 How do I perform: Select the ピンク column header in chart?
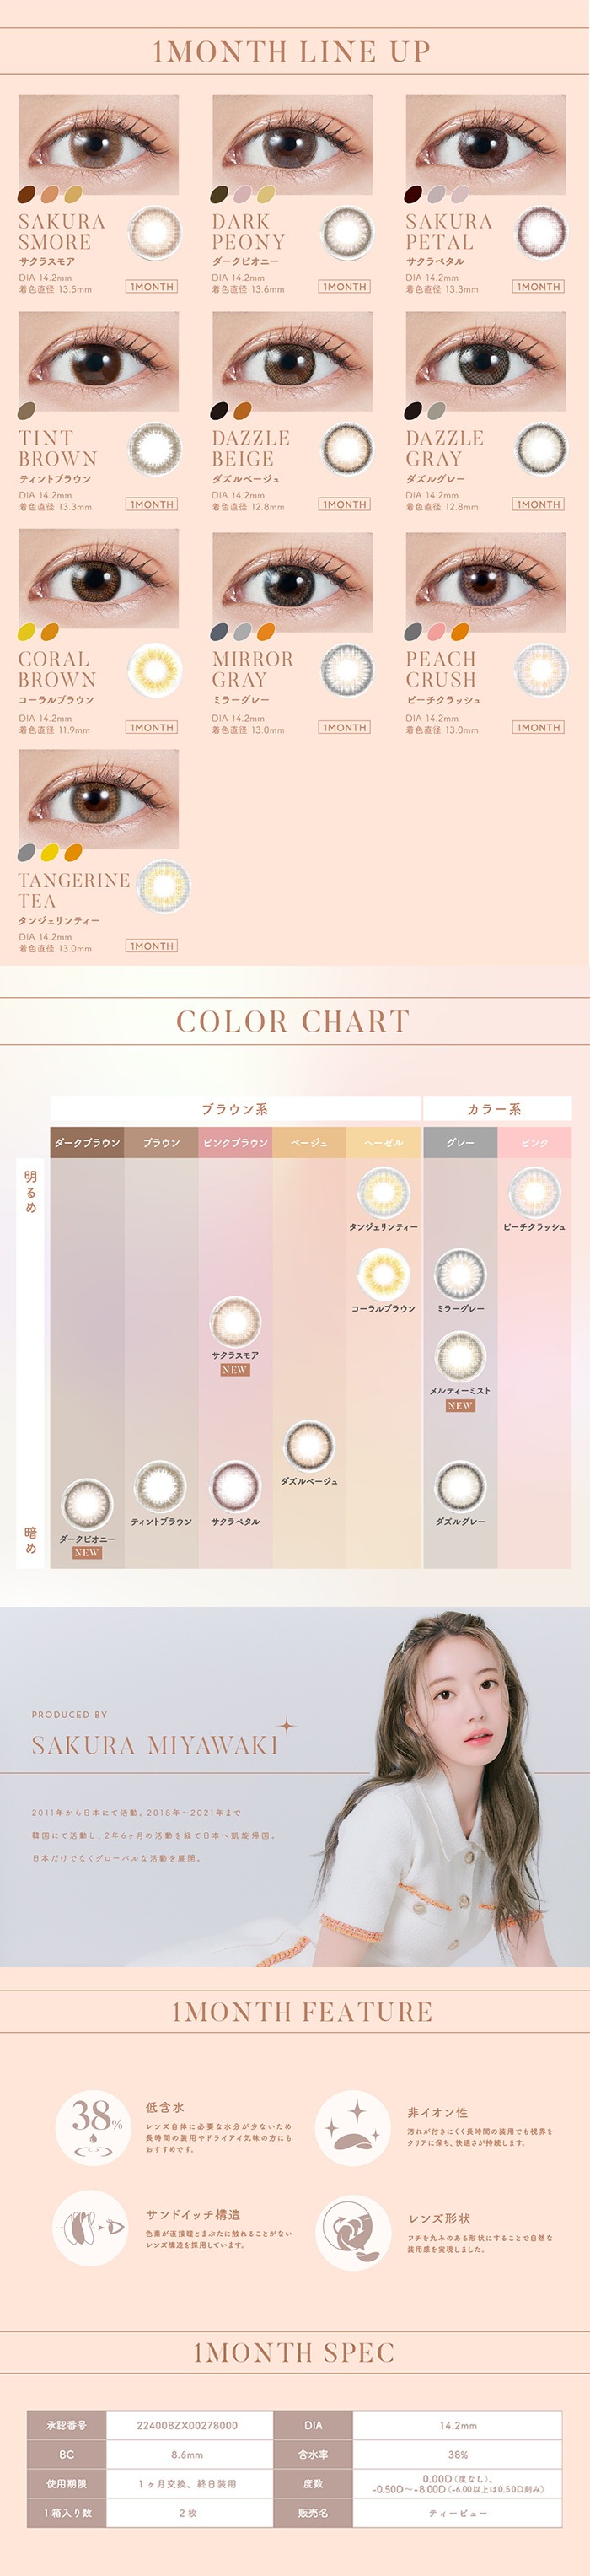tap(534, 1142)
